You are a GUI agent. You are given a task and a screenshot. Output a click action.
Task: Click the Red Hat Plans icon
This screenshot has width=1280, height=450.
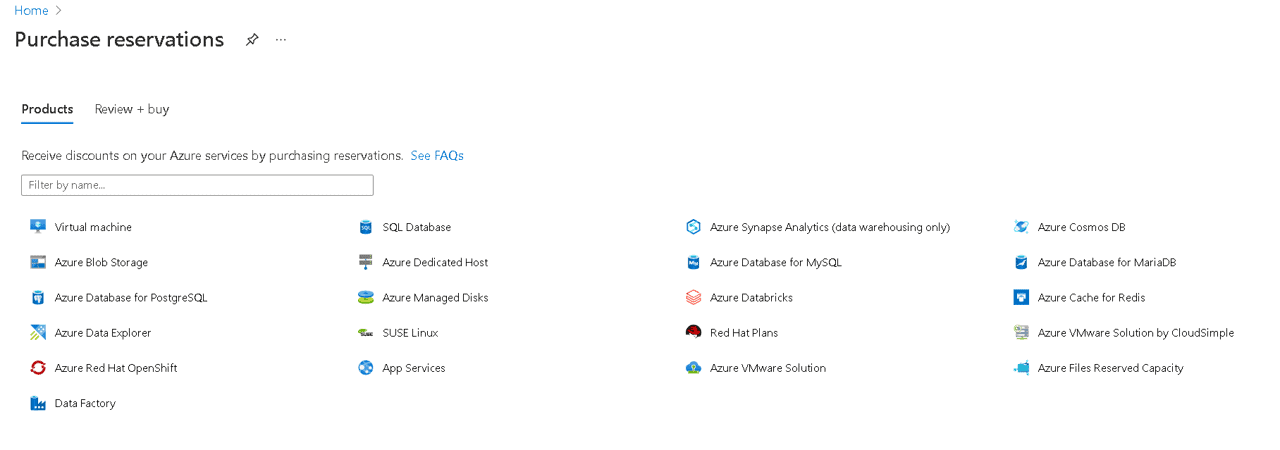(x=694, y=332)
